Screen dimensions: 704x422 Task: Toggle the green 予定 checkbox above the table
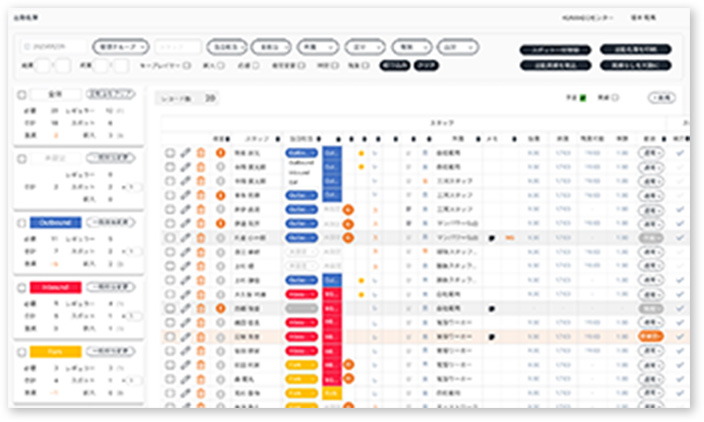click(x=583, y=97)
